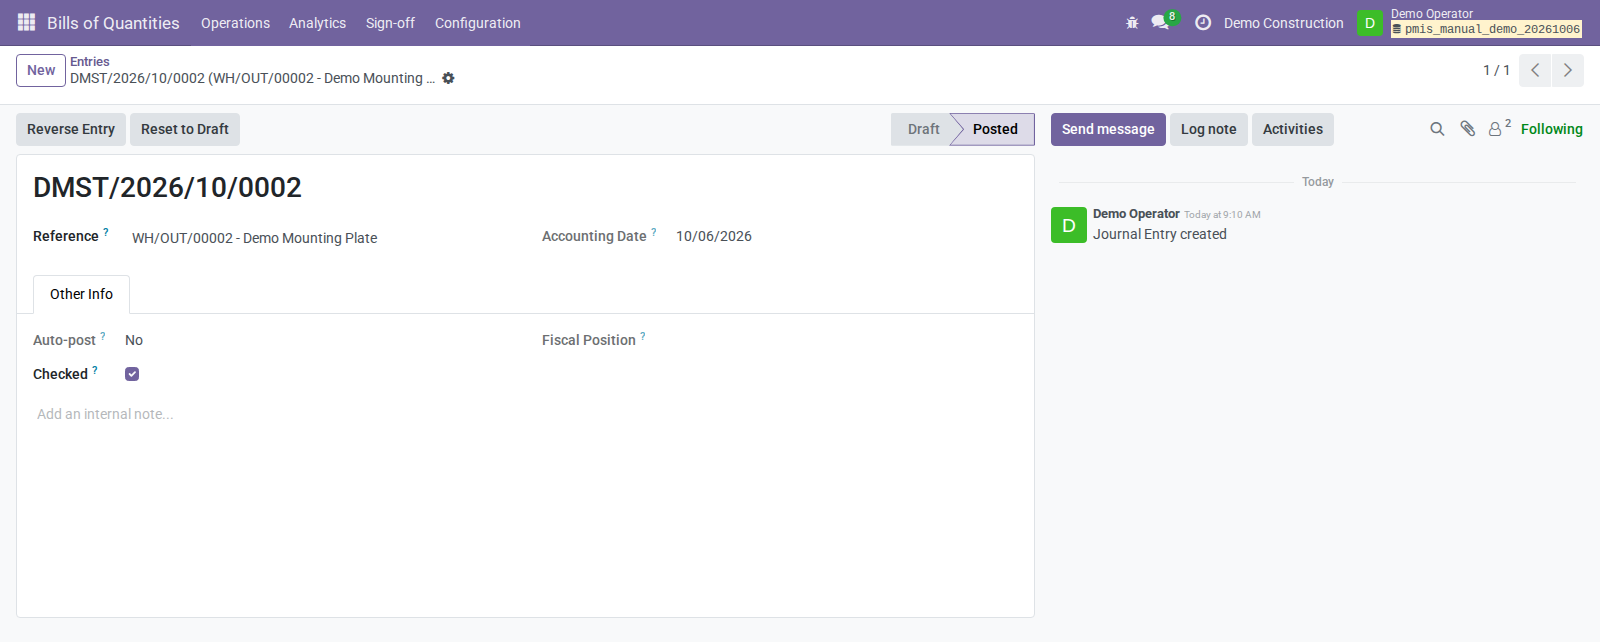Go back to Entries breadcrumb
This screenshot has height=642, width=1600.
tap(90, 61)
